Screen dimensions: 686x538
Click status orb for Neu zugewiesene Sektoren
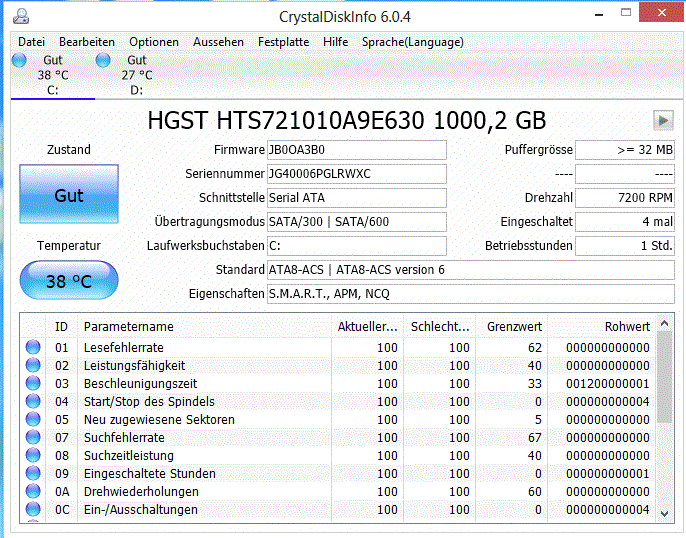(33, 419)
